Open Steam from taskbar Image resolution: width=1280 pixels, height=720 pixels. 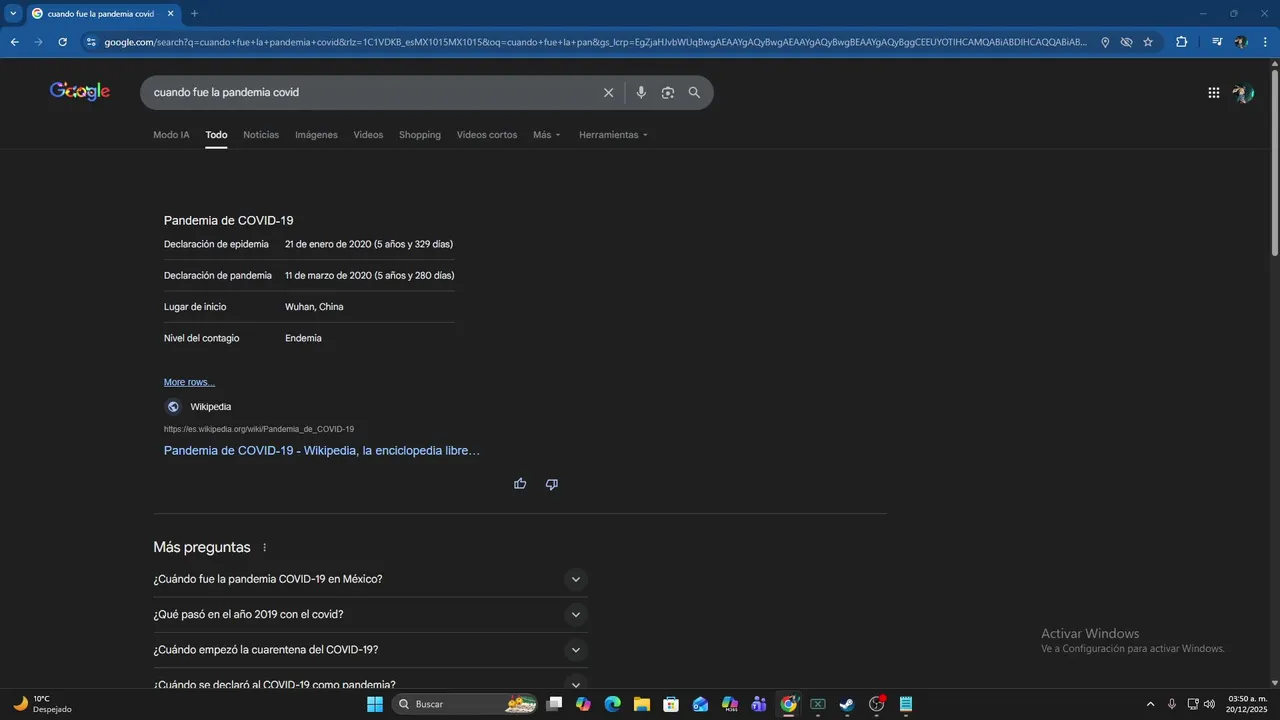[847, 704]
